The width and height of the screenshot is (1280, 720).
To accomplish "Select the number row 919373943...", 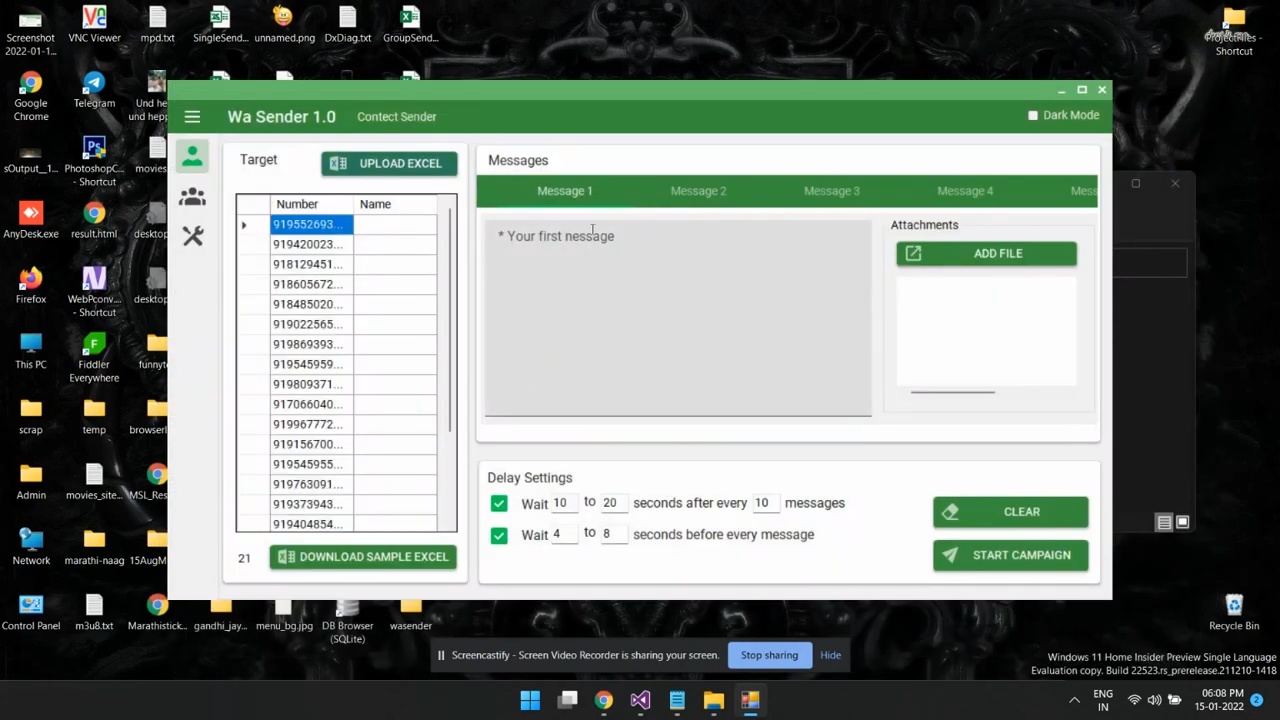I will [x=311, y=504].
